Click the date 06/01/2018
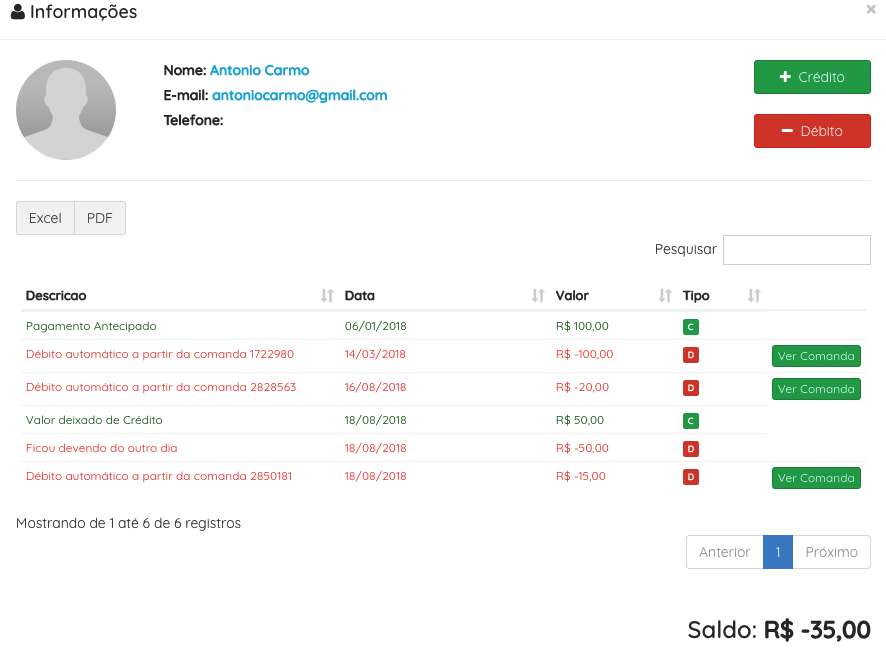886x651 pixels. [x=376, y=326]
